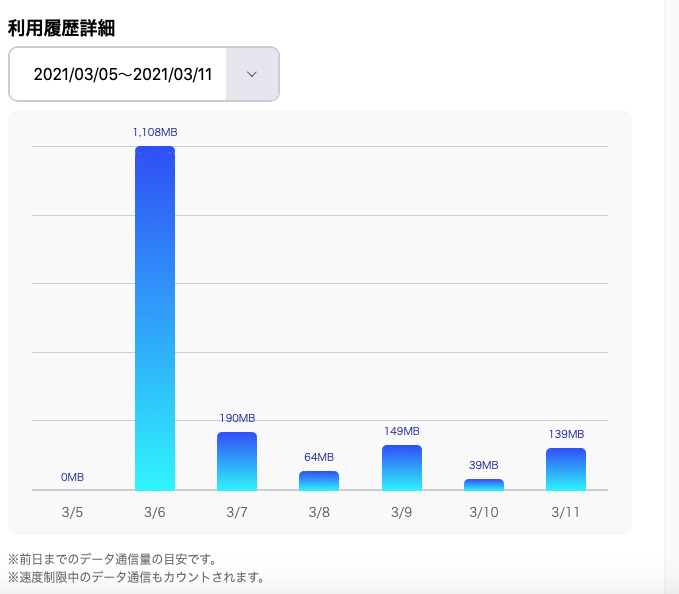The image size is (679, 594).
Task: Click the tiny 3/10 usage bar
Action: tap(484, 485)
